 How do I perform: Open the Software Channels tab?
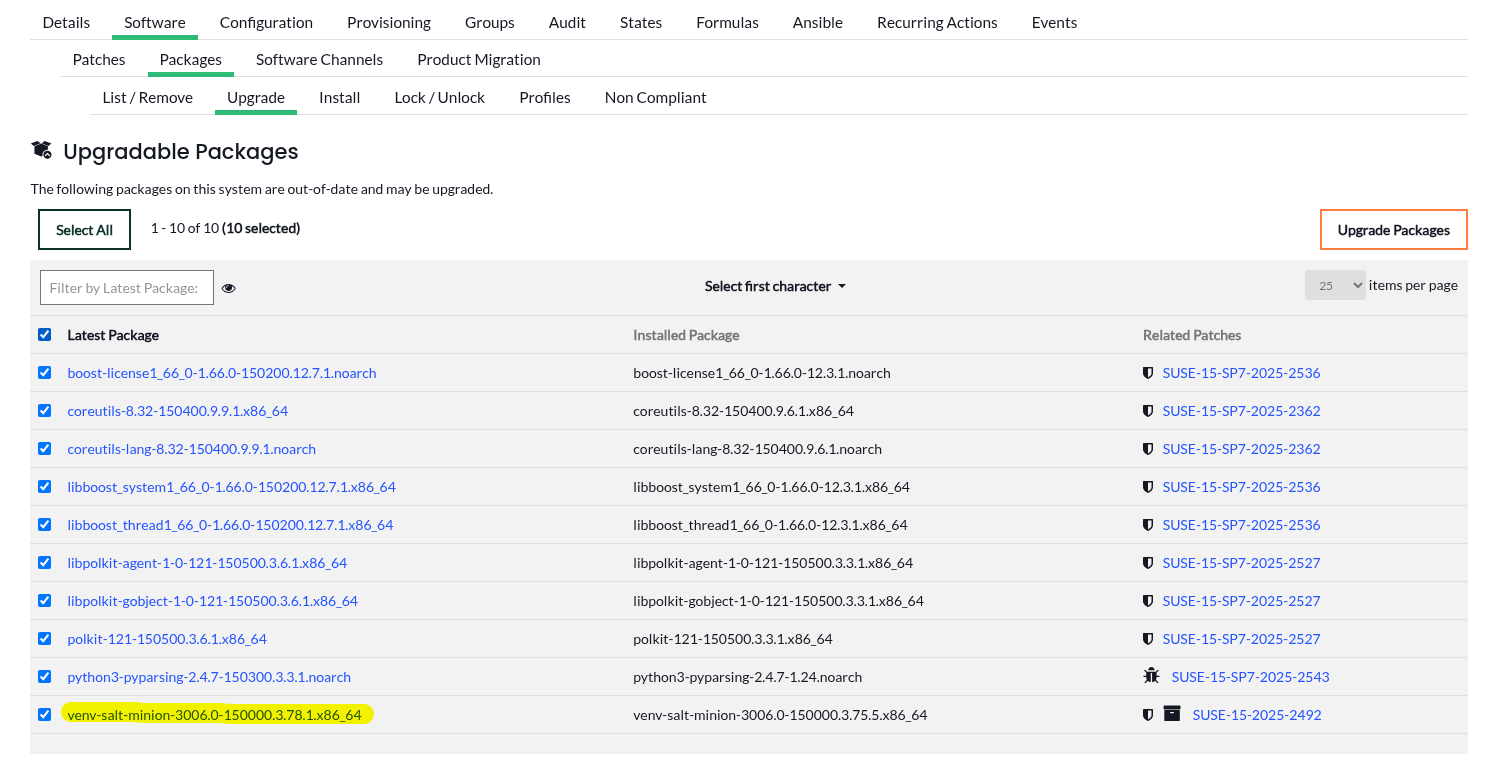click(x=319, y=59)
